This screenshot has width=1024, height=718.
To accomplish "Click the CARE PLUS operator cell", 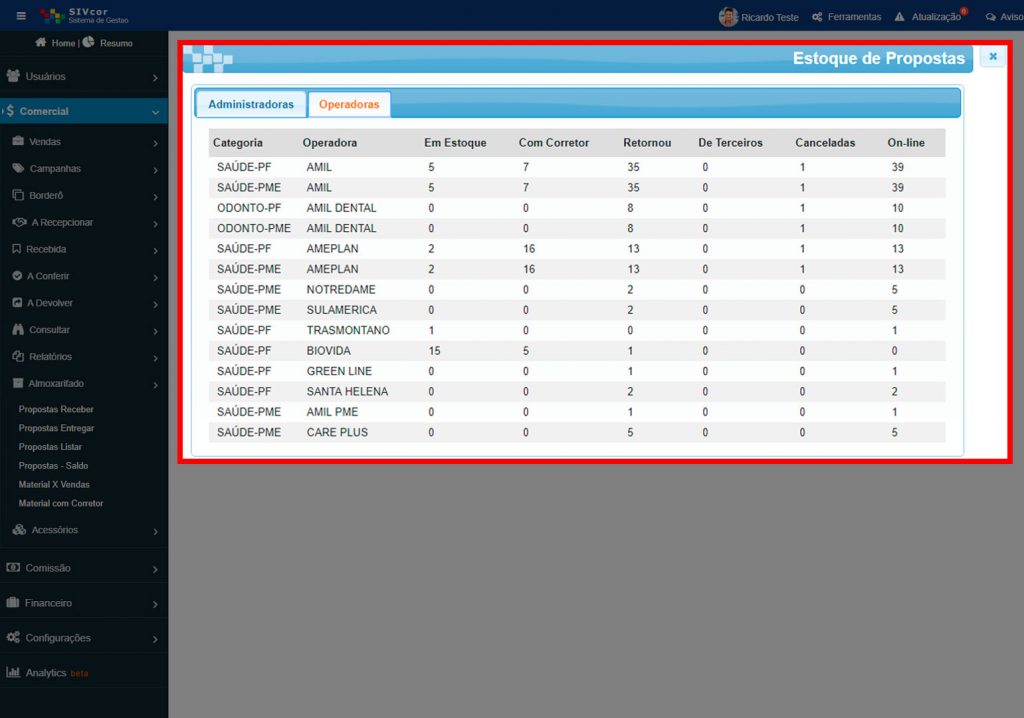I will pyautogui.click(x=337, y=432).
